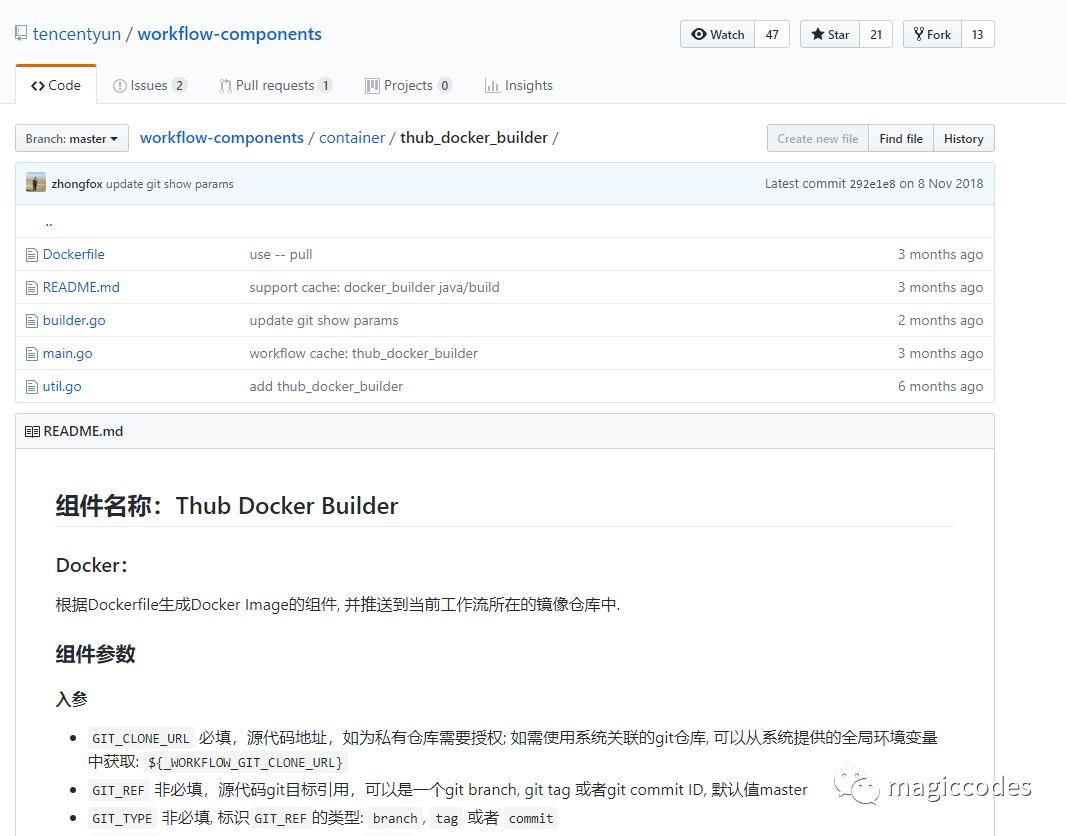The height and width of the screenshot is (836, 1066).
Task: Click the Watch button
Action: pyautogui.click(x=717, y=35)
